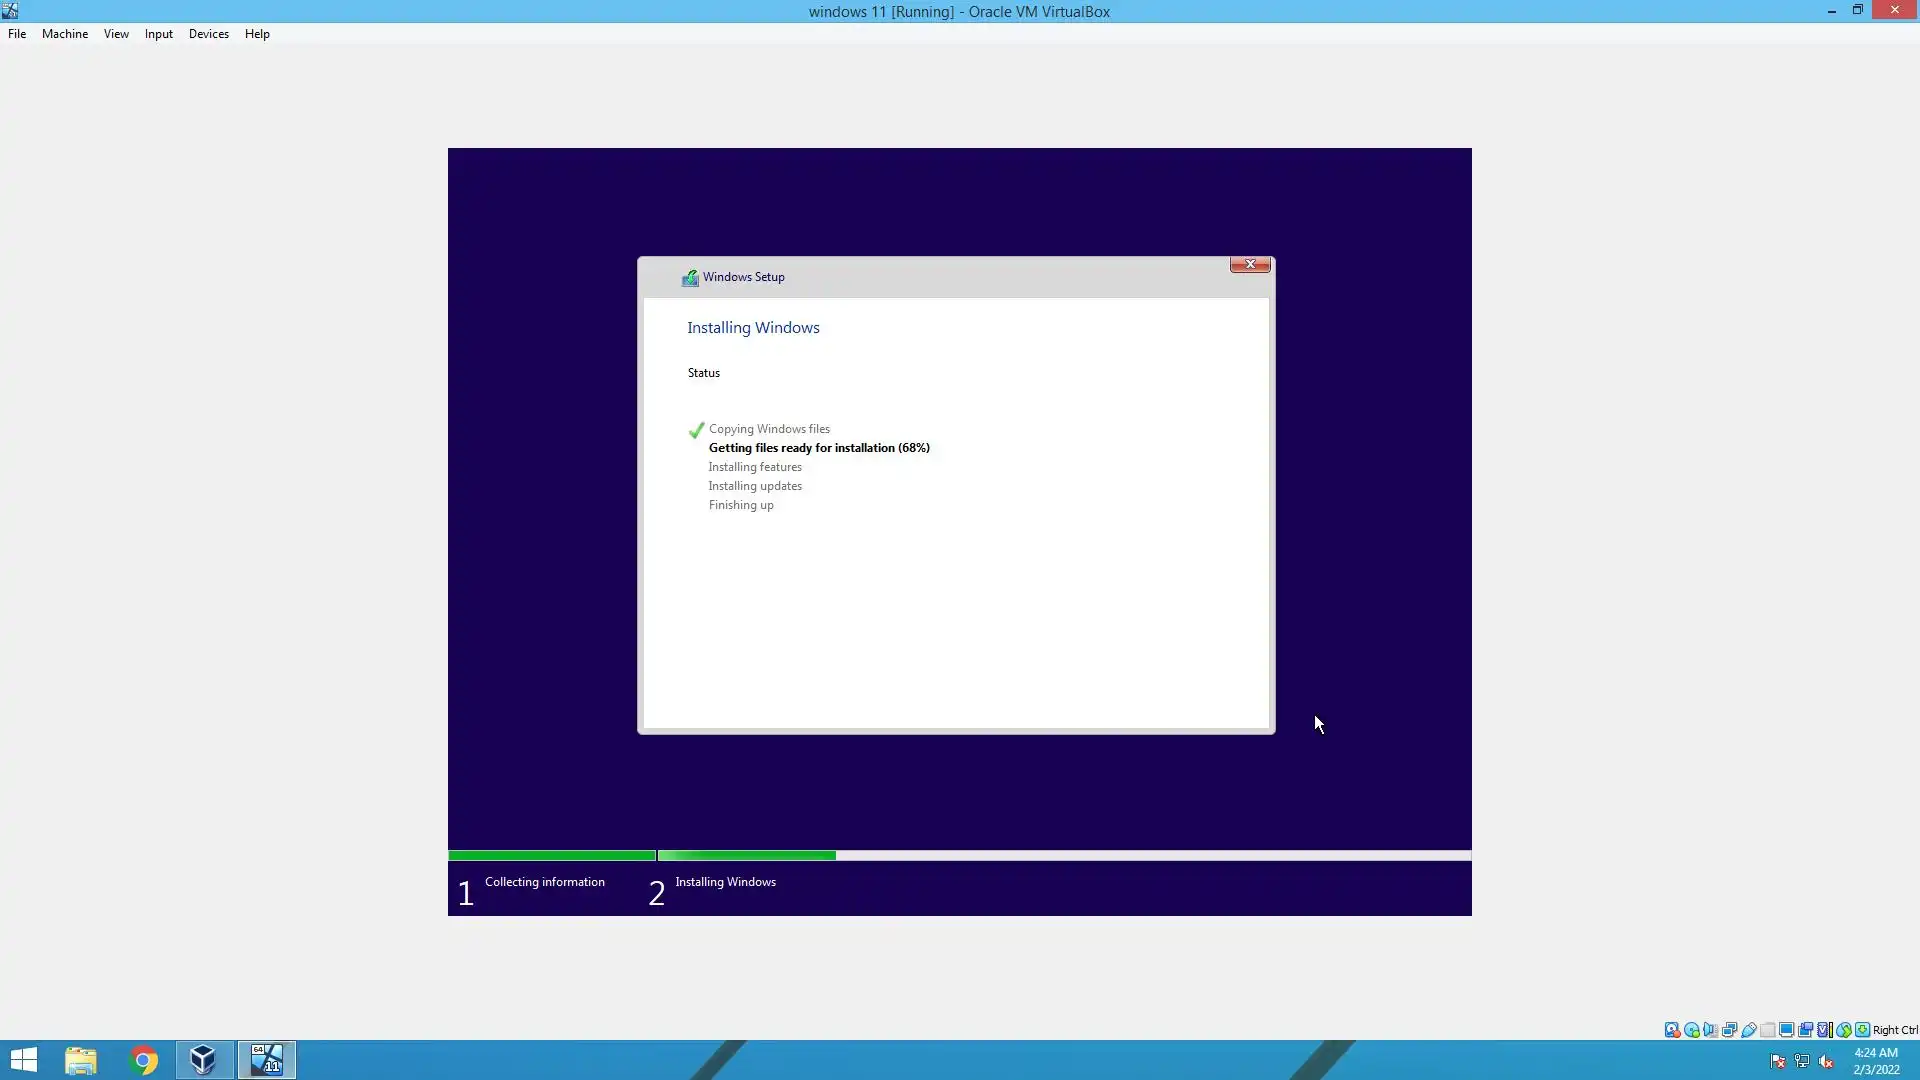Click the green installation progress bar

click(745, 856)
